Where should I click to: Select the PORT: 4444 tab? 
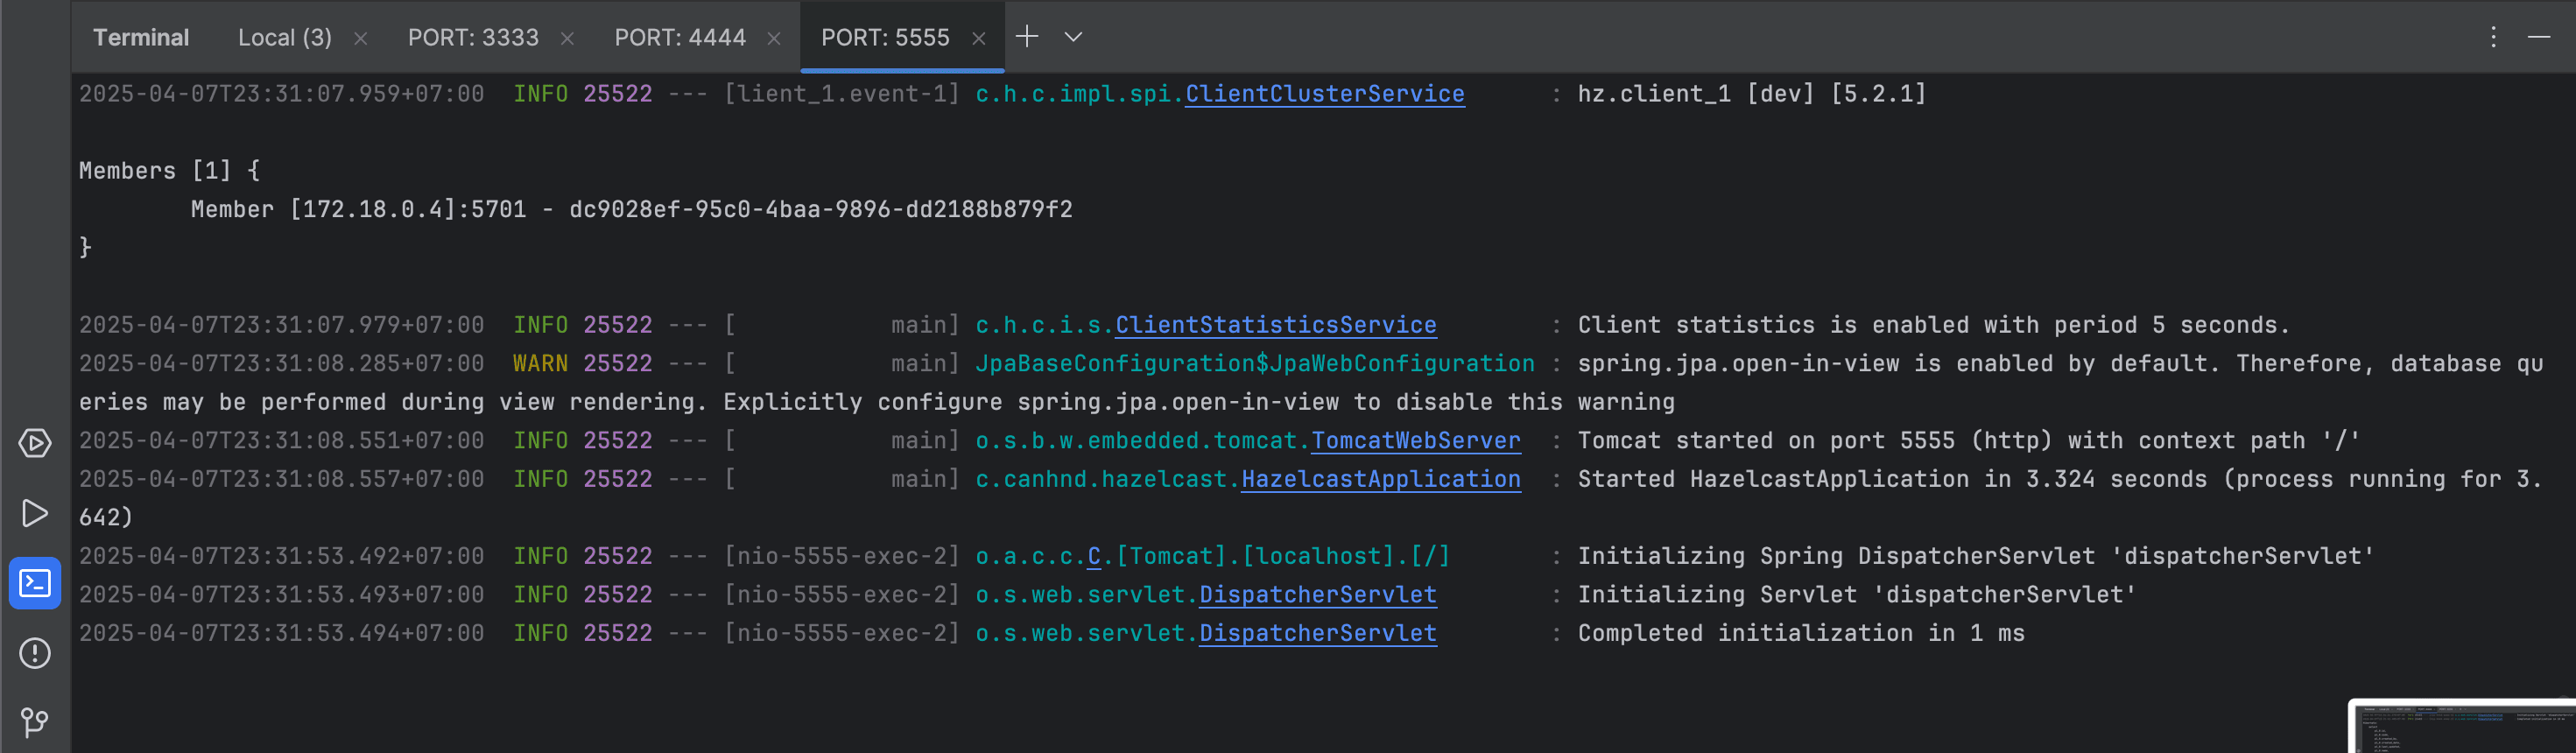point(680,37)
